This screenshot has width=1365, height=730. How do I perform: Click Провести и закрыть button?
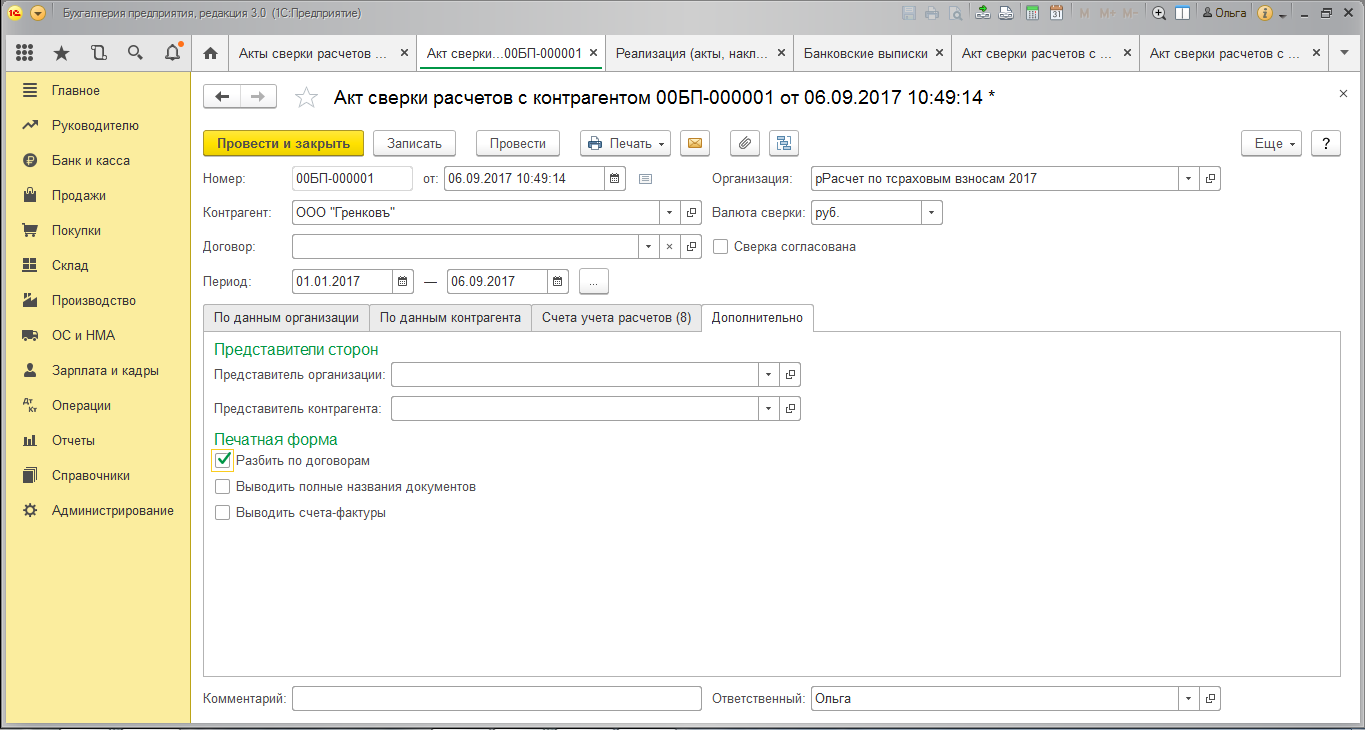284,143
